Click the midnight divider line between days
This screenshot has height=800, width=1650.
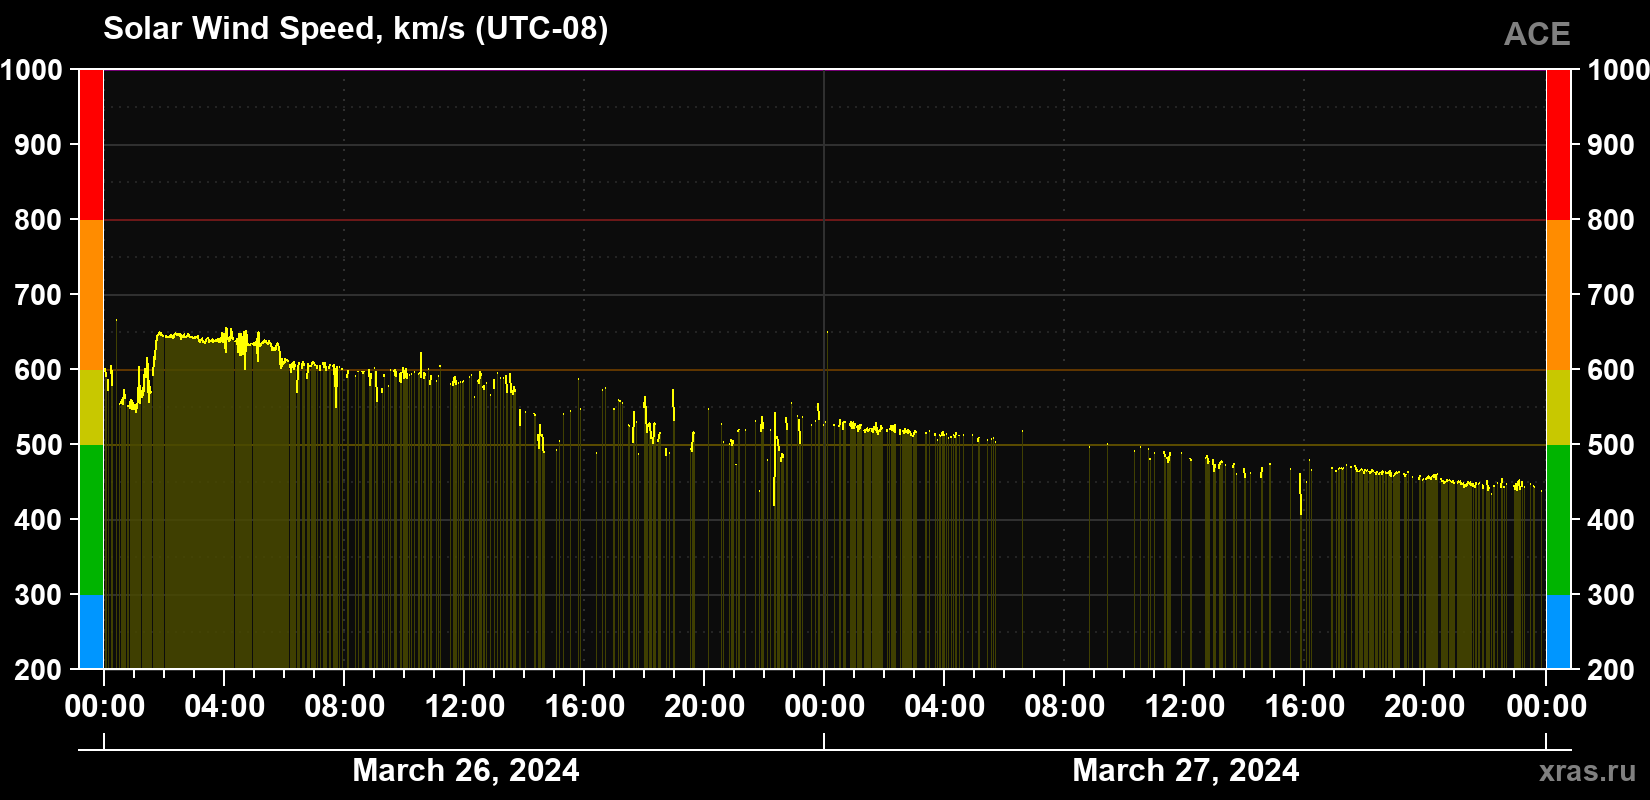click(824, 369)
